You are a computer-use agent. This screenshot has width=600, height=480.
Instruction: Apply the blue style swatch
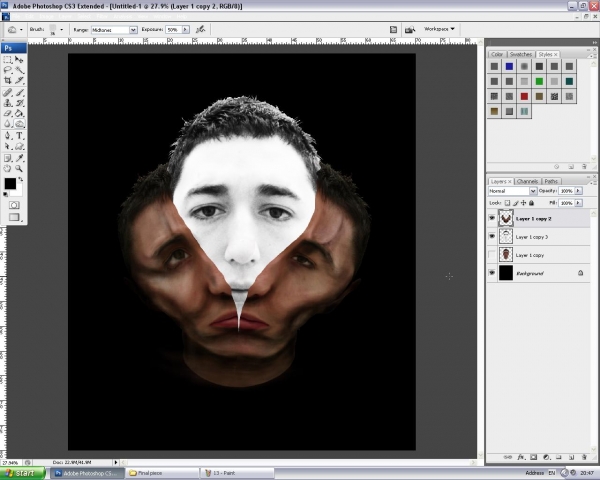[x=509, y=66]
